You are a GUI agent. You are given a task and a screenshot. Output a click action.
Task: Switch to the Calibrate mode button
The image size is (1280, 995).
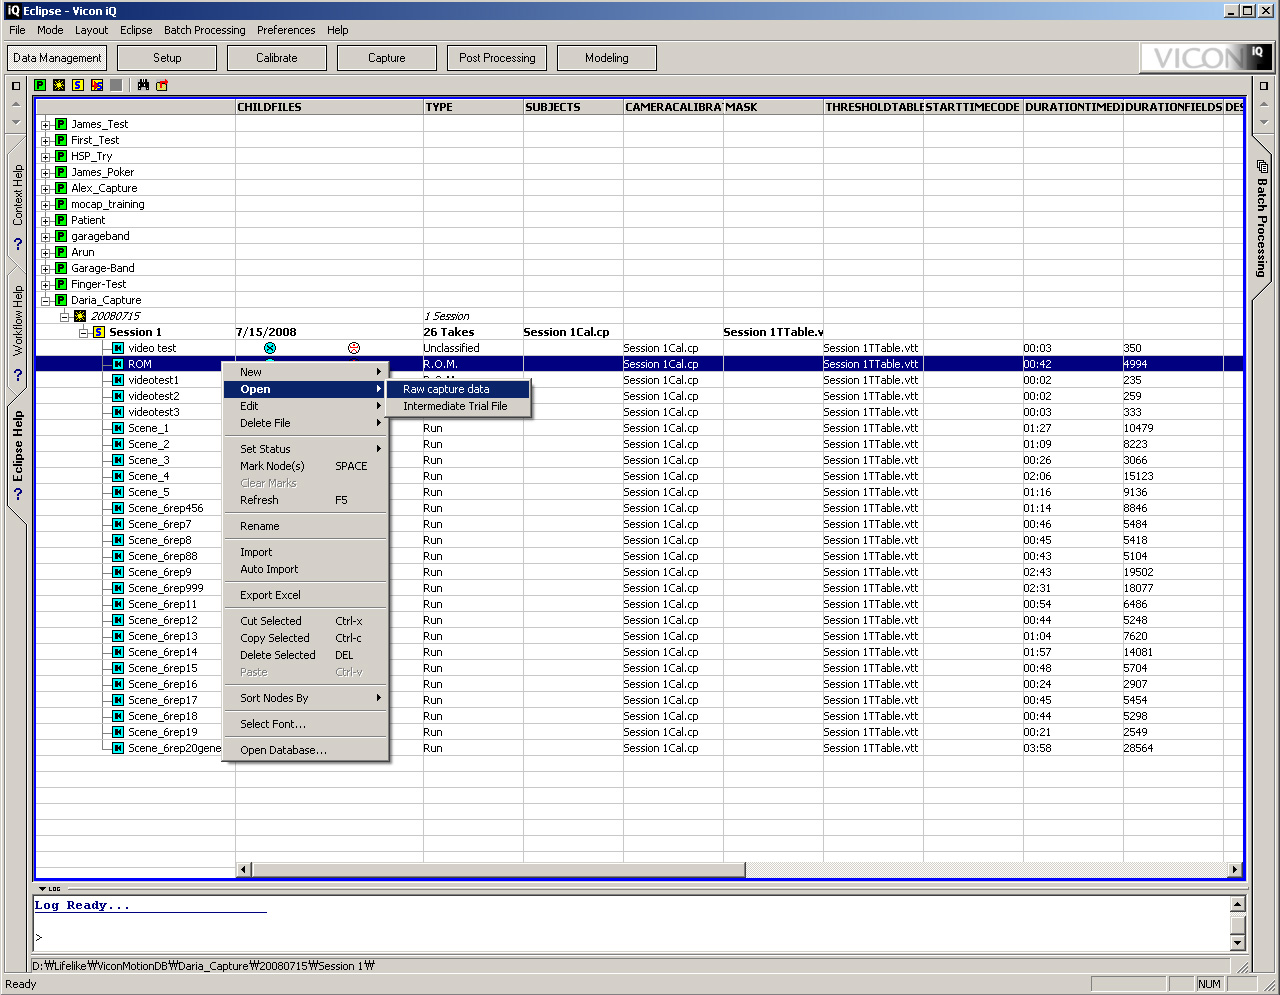(277, 58)
